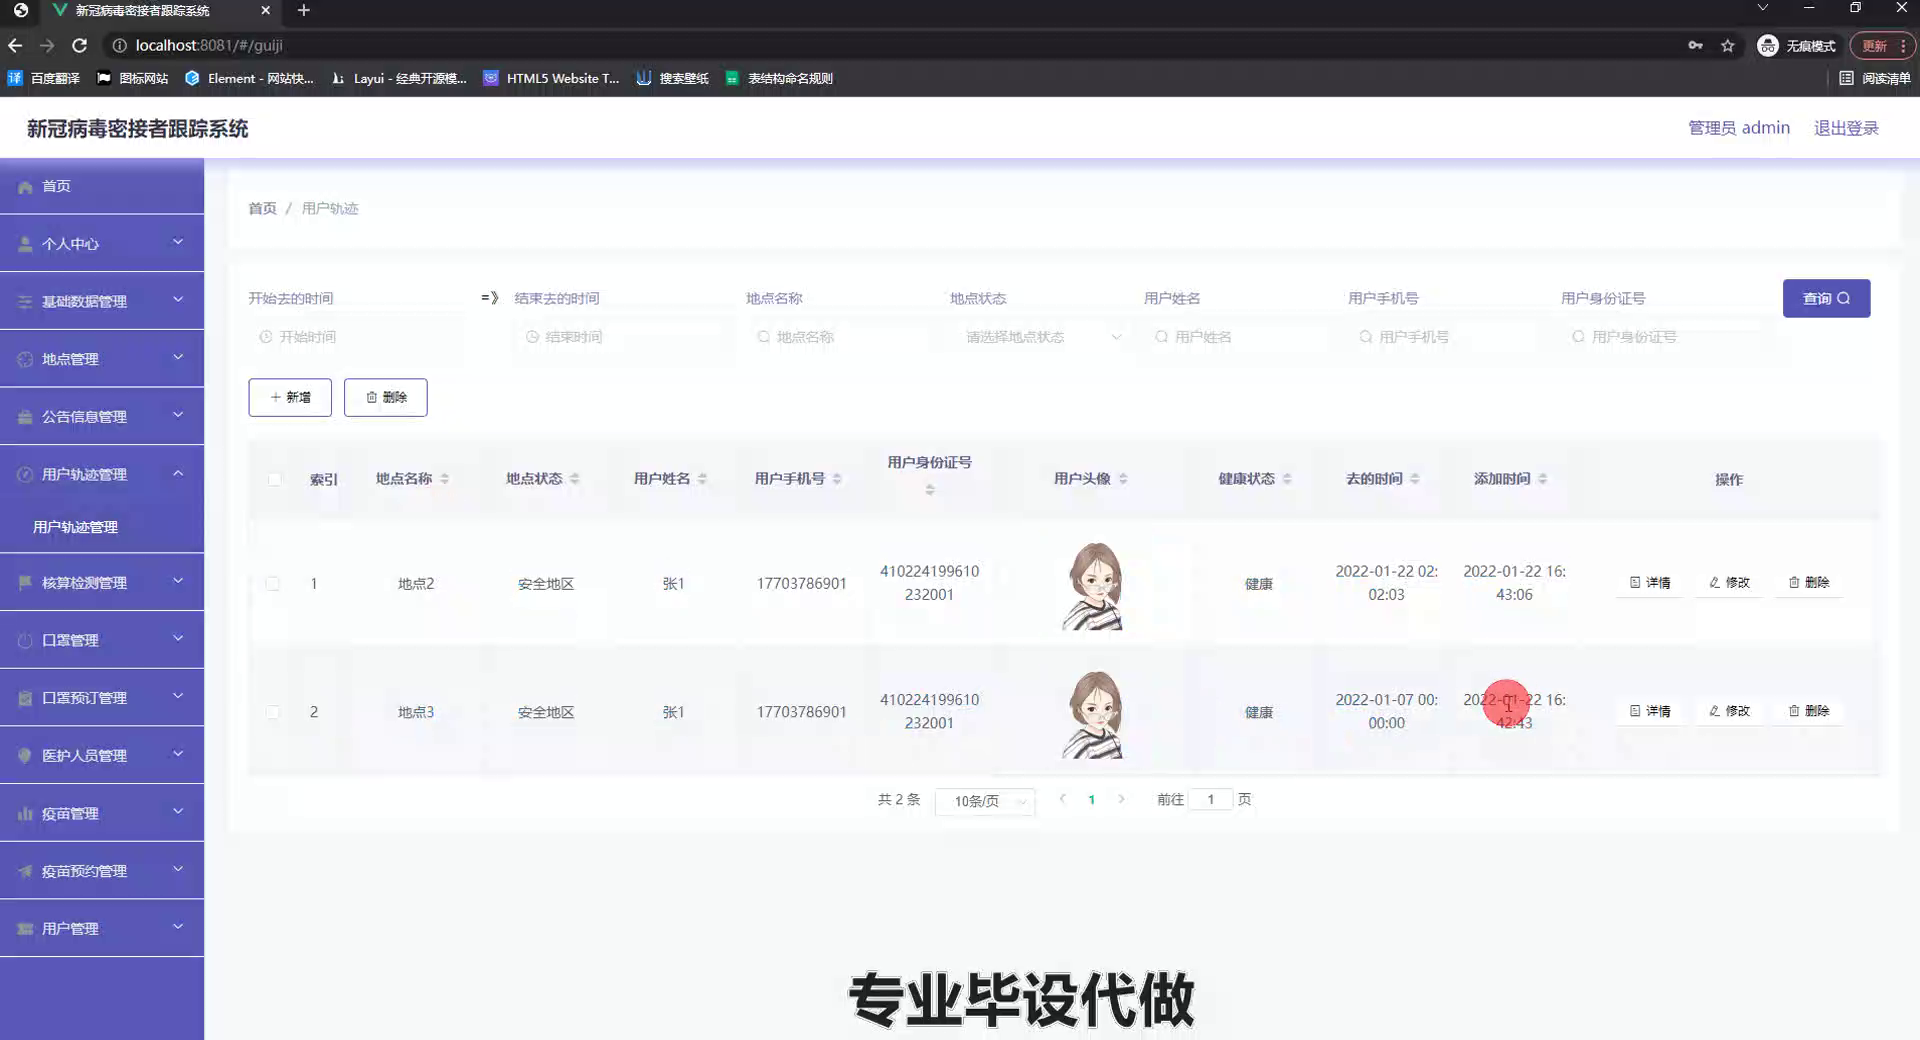This screenshot has height=1040, width=1920.
Task: Expand the 基础数据管理 sidebar menu
Action: 102,301
